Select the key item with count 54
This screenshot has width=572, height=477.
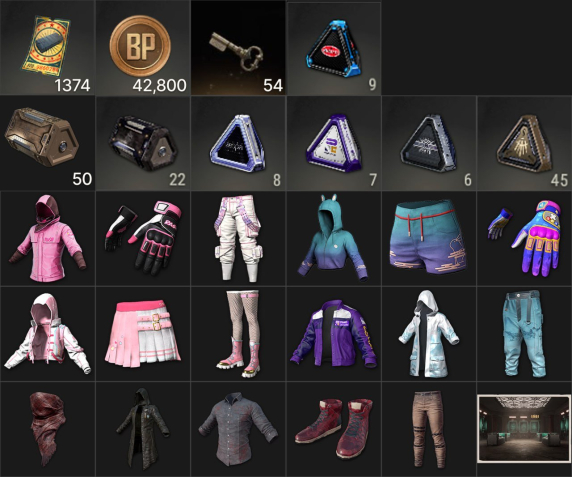pyautogui.click(x=238, y=48)
